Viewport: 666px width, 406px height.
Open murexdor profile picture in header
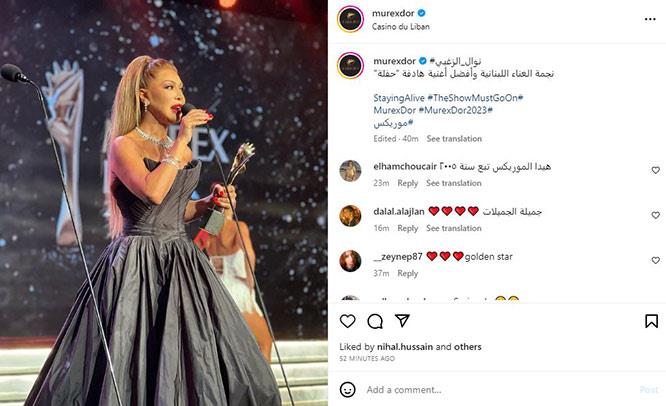[350, 20]
